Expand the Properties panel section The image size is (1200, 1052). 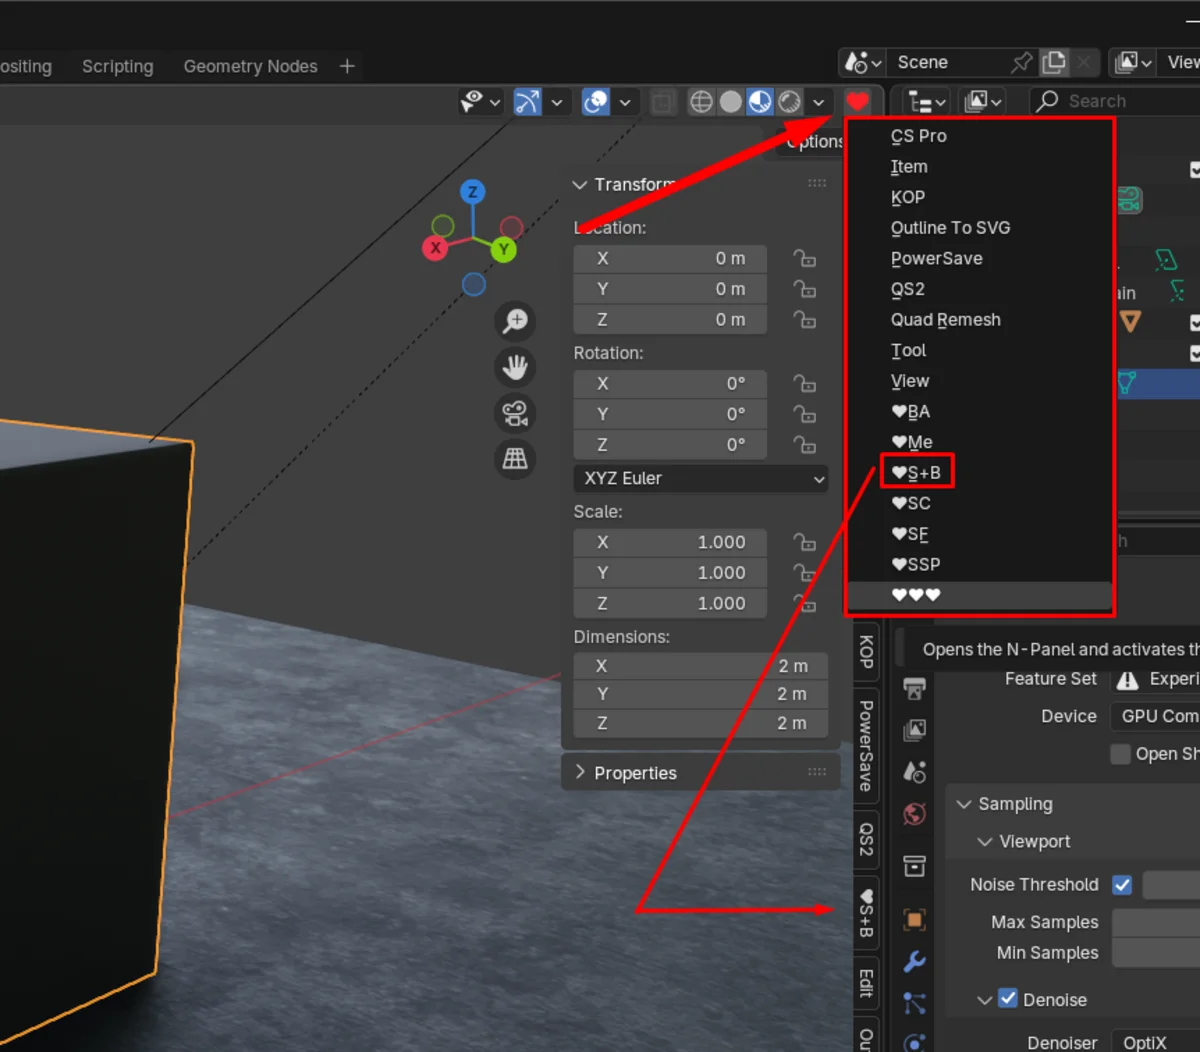634,773
